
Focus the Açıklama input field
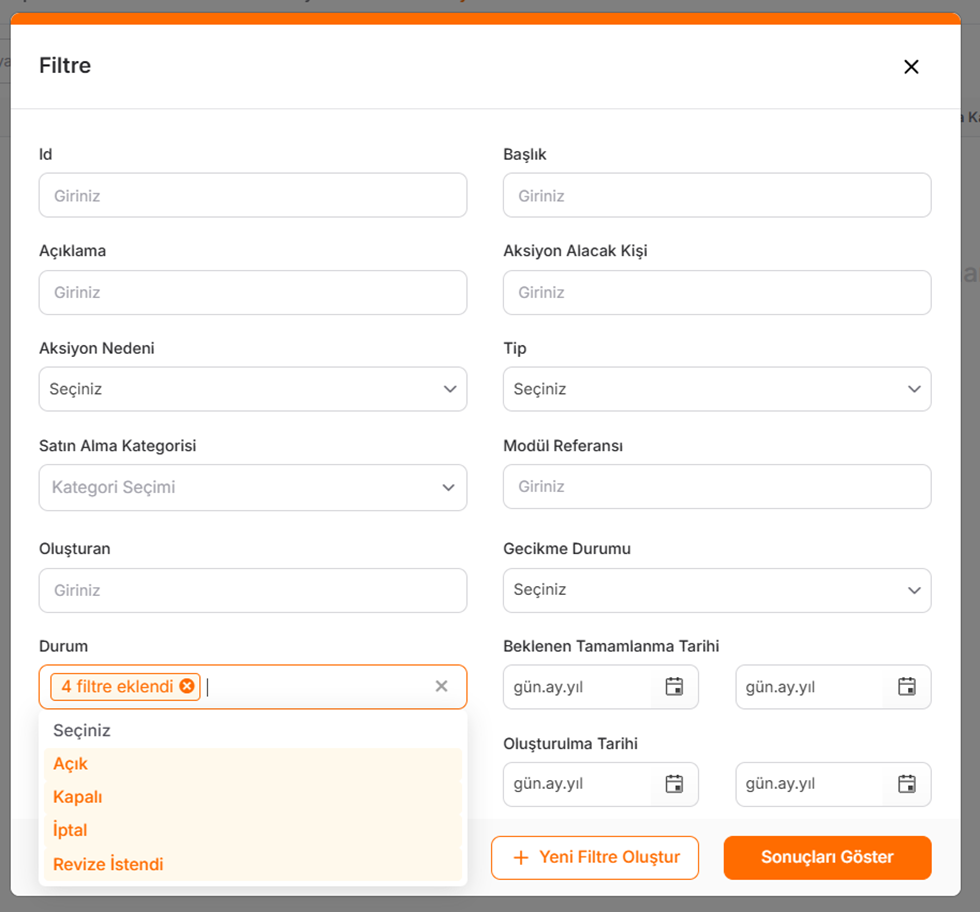pyautogui.click(x=252, y=293)
